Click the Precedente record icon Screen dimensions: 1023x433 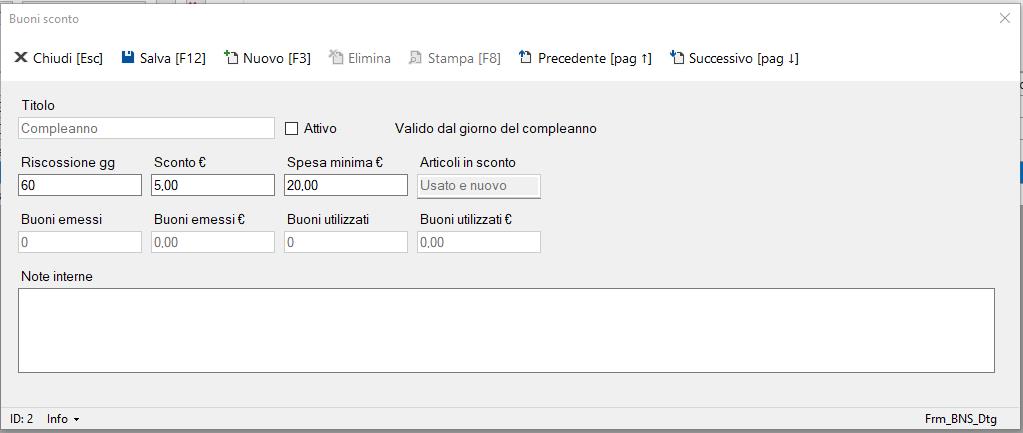525,58
